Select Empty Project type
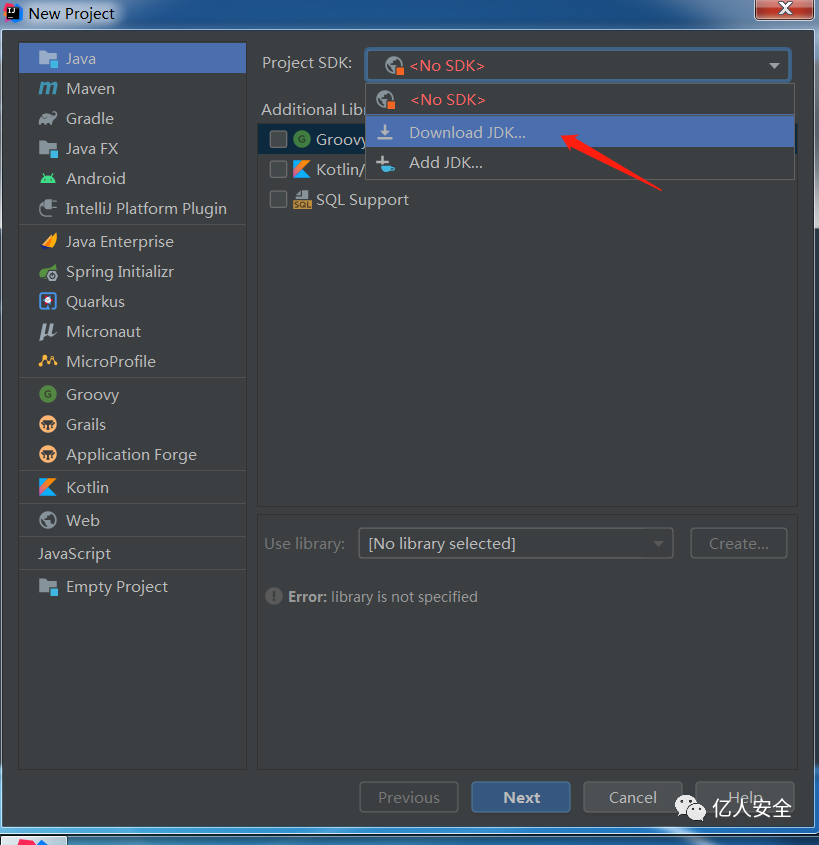 point(133,586)
